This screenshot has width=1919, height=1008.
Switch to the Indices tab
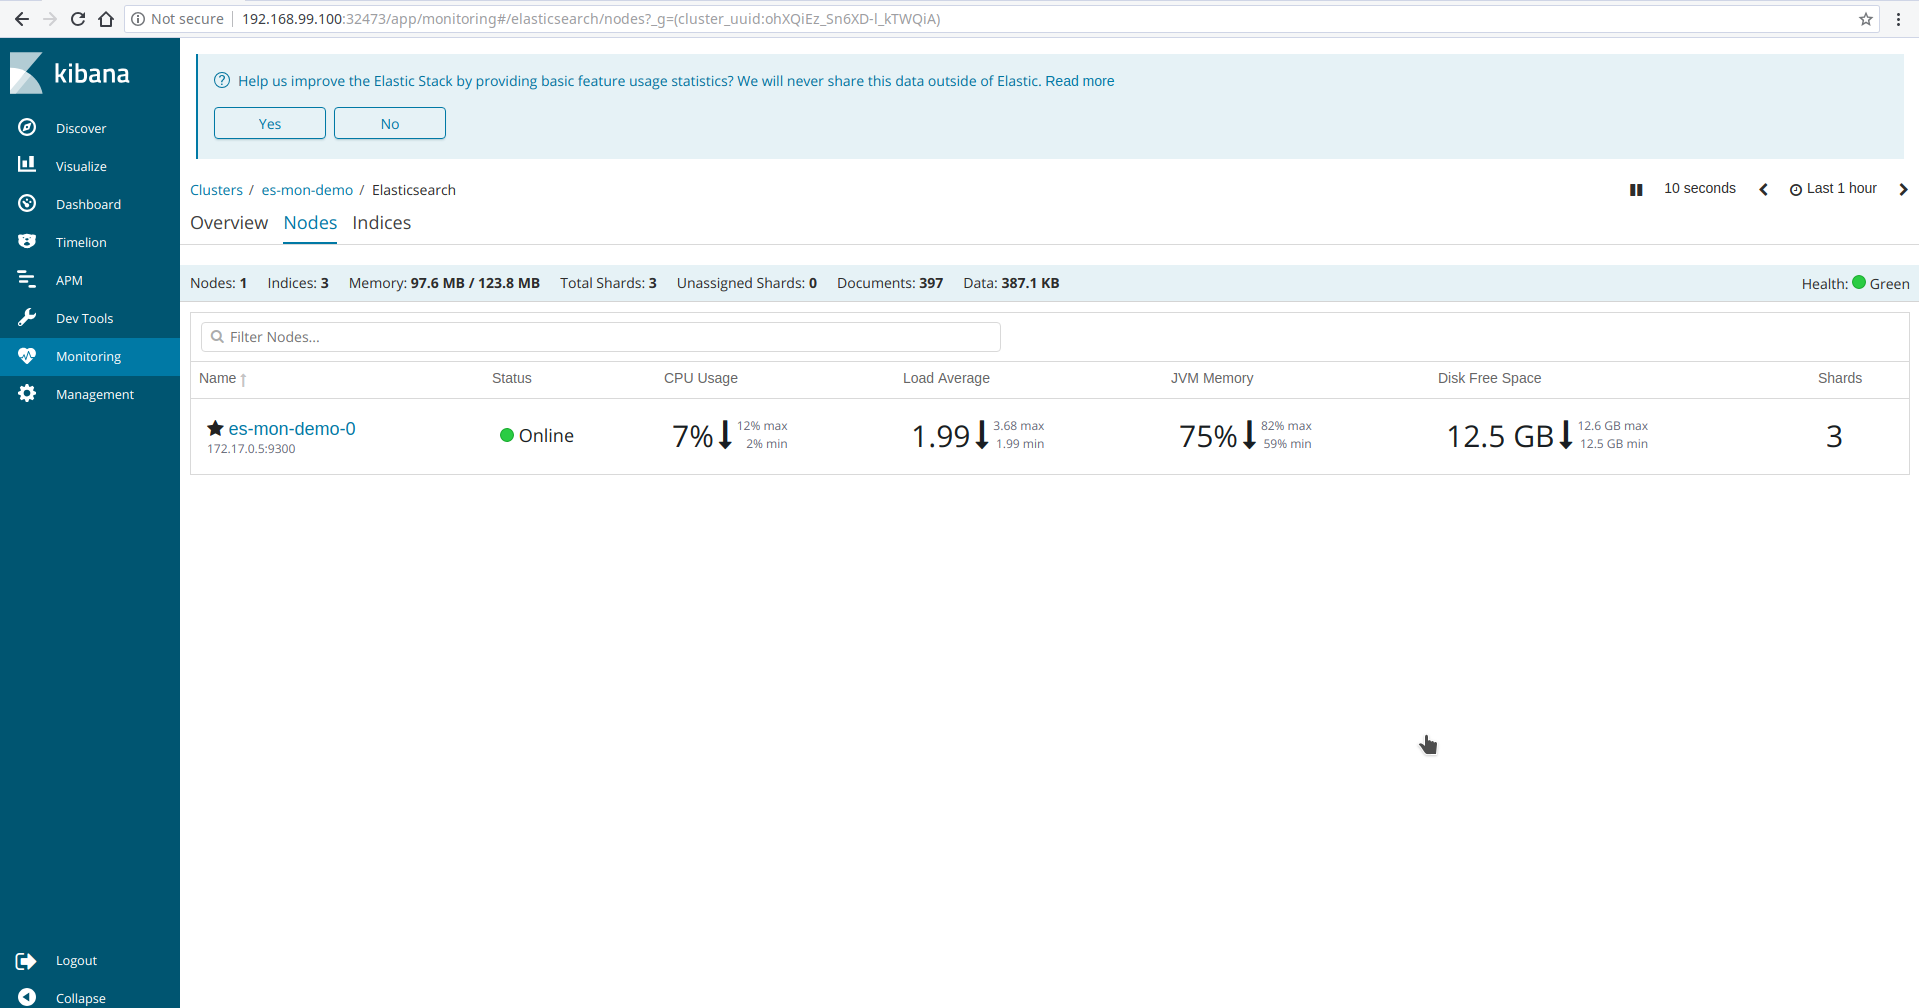tap(381, 223)
